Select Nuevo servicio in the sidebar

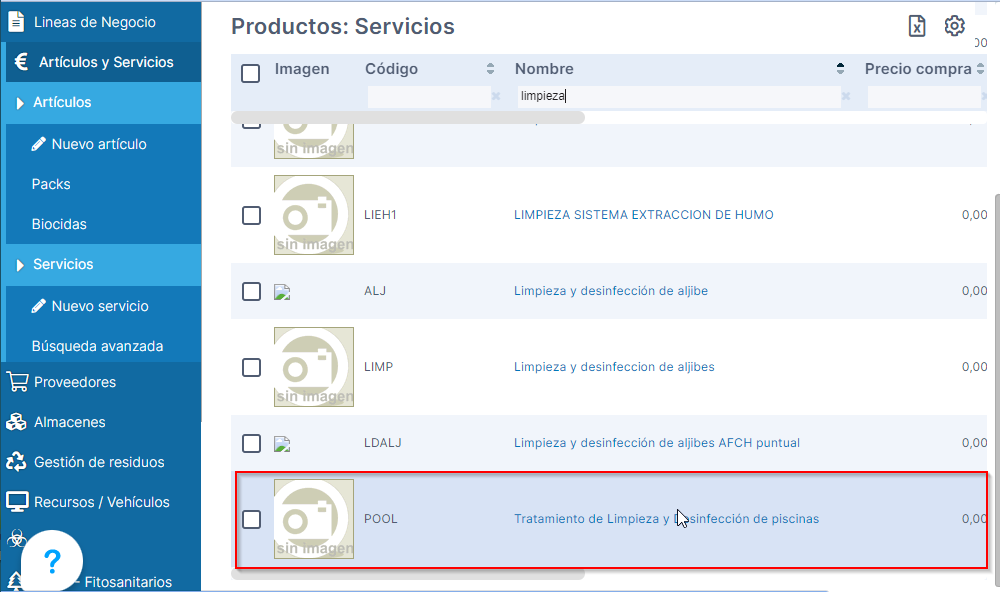pos(99,306)
